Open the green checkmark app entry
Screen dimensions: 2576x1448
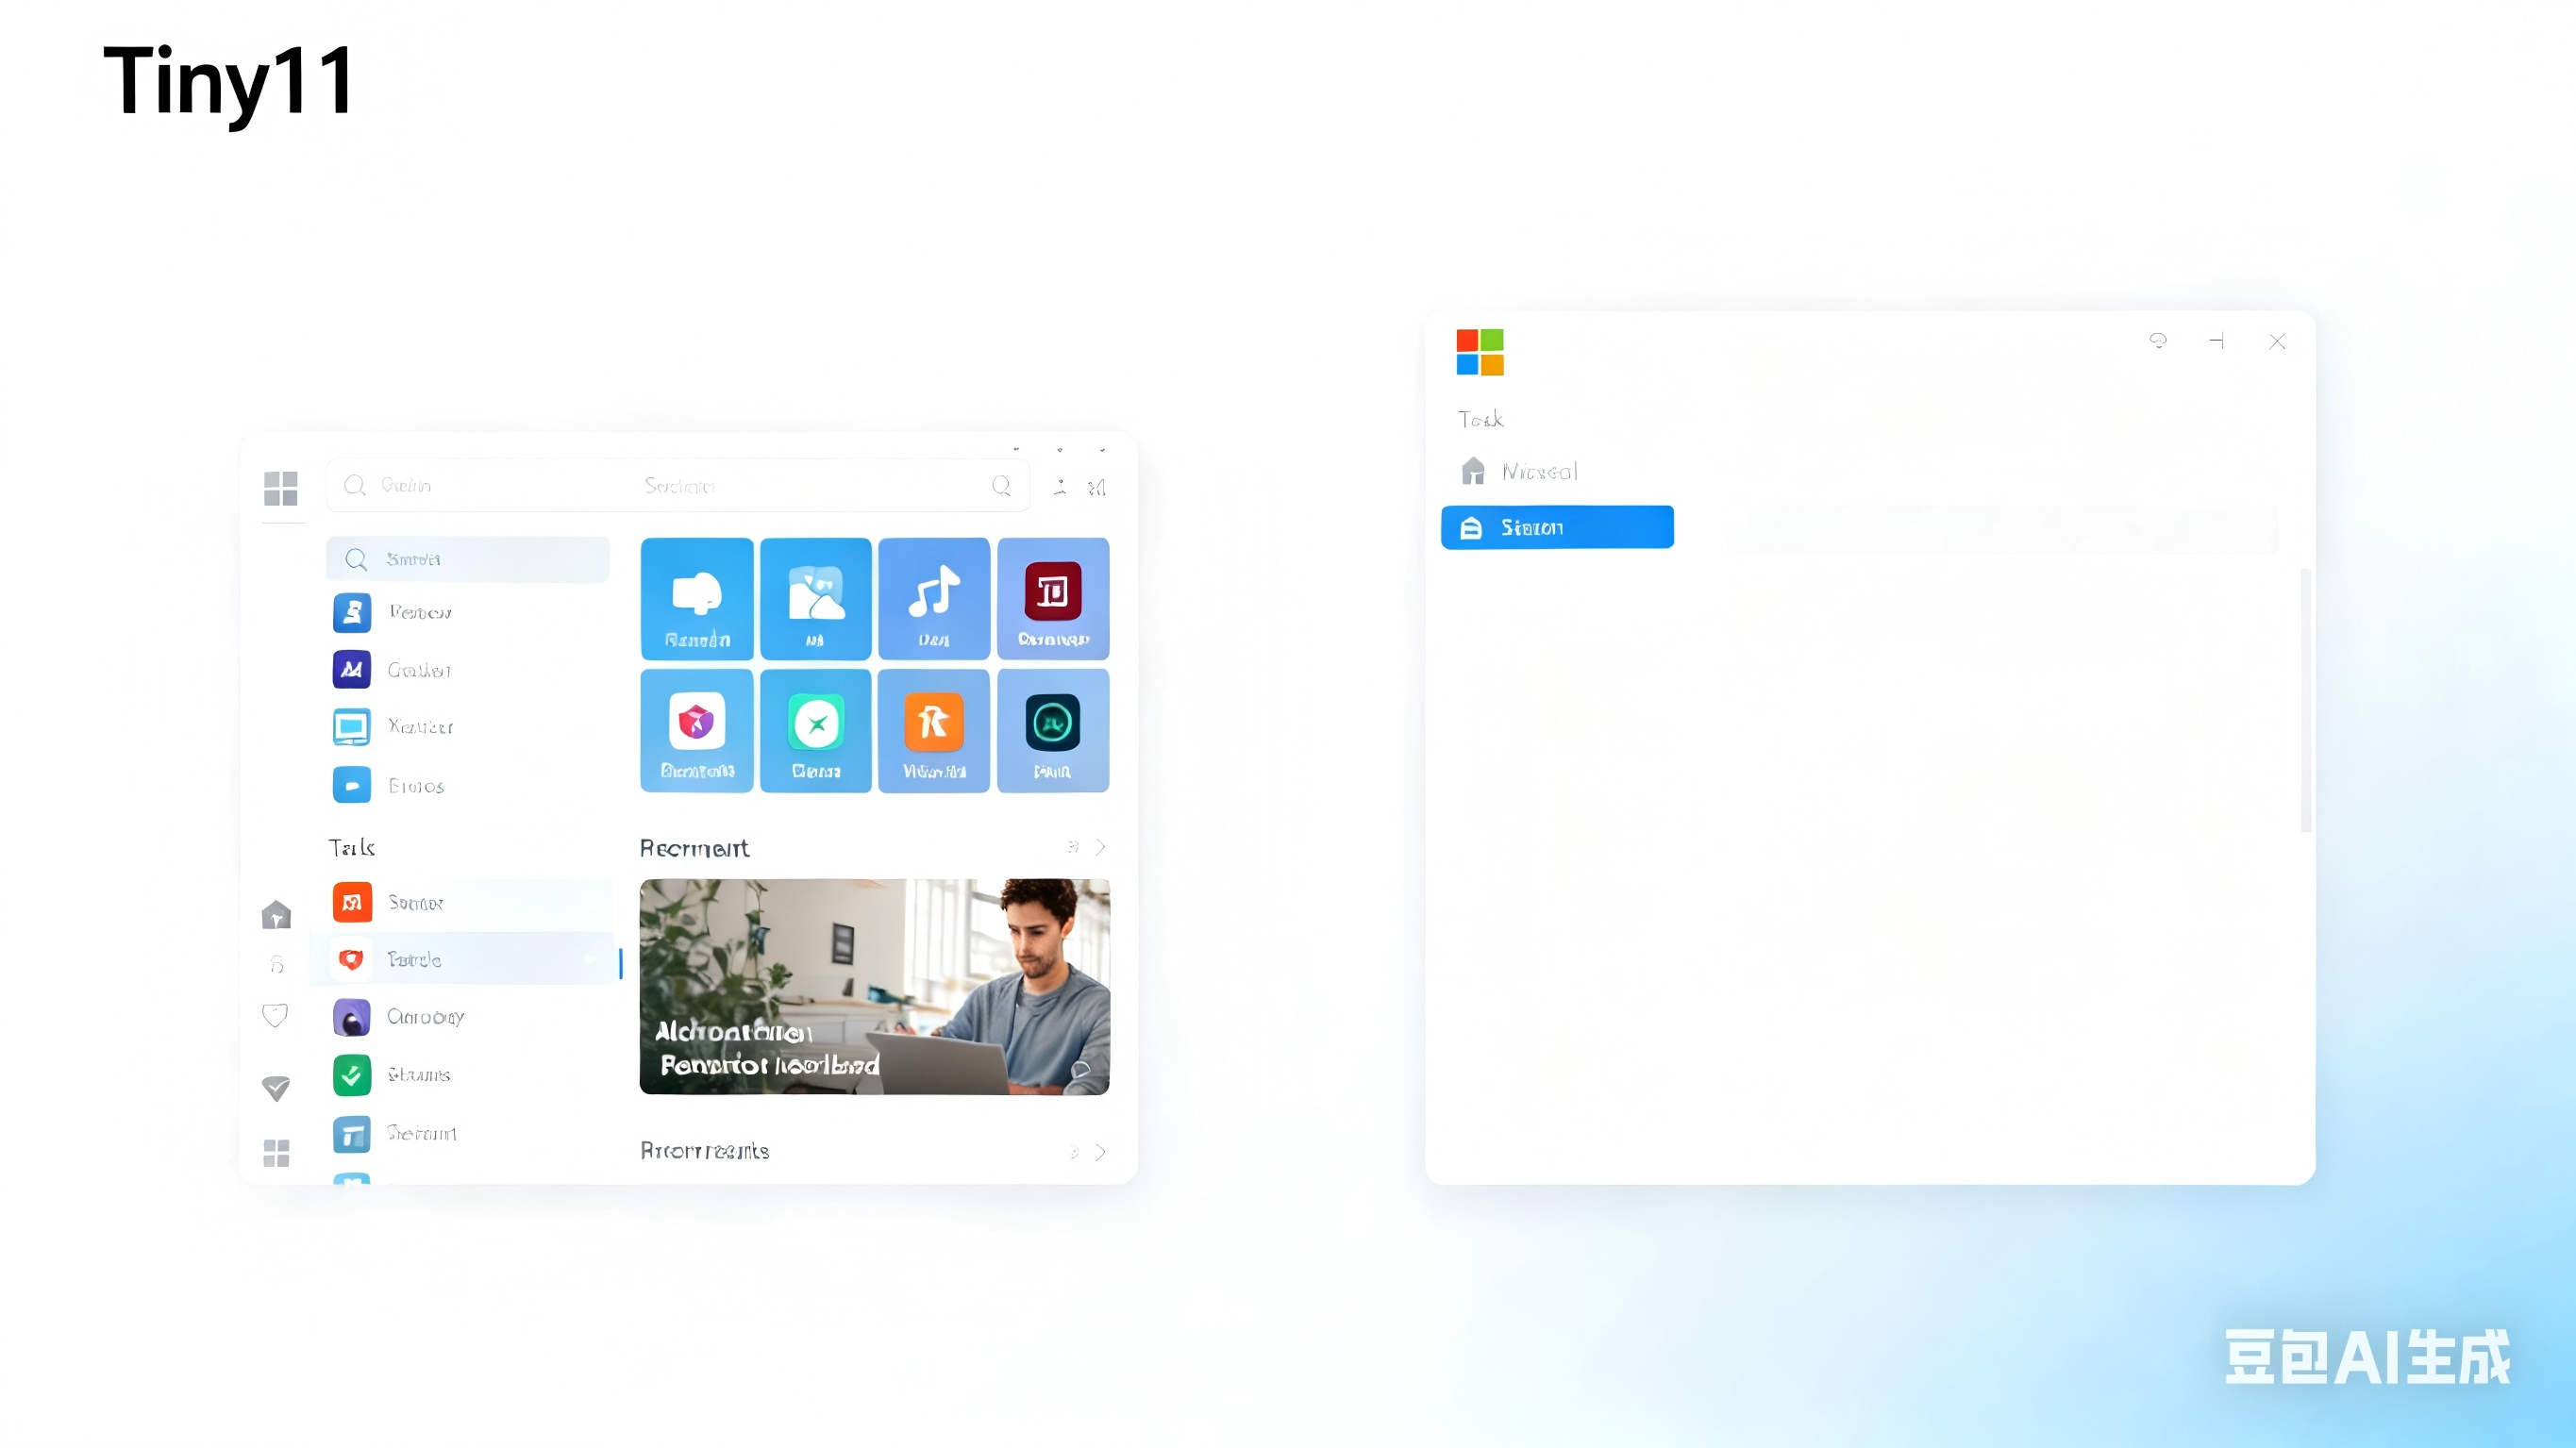click(468, 1075)
